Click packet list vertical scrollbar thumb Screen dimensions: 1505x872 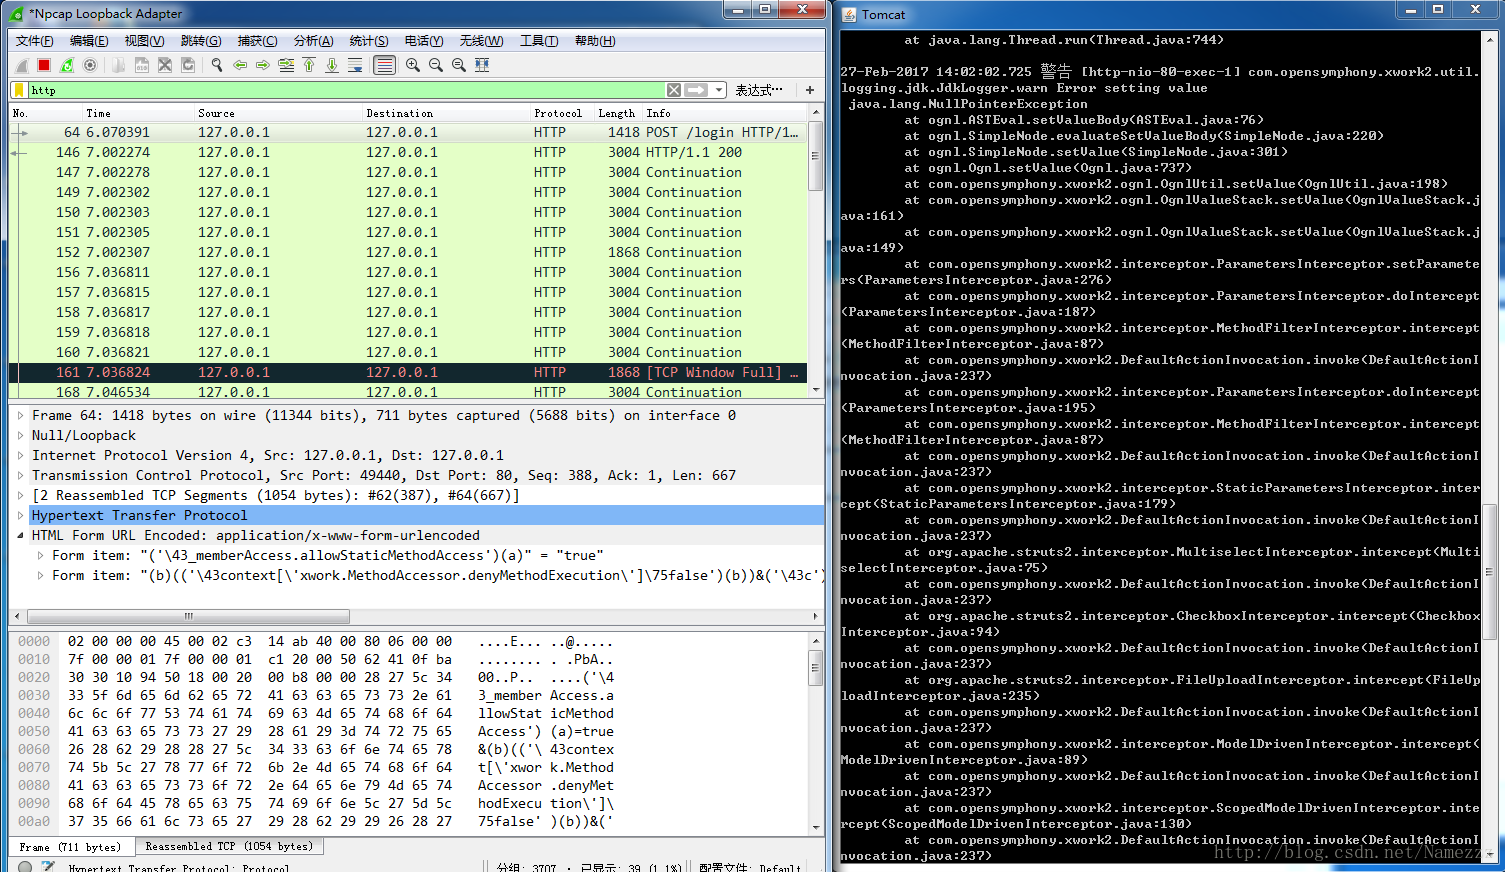coord(815,157)
